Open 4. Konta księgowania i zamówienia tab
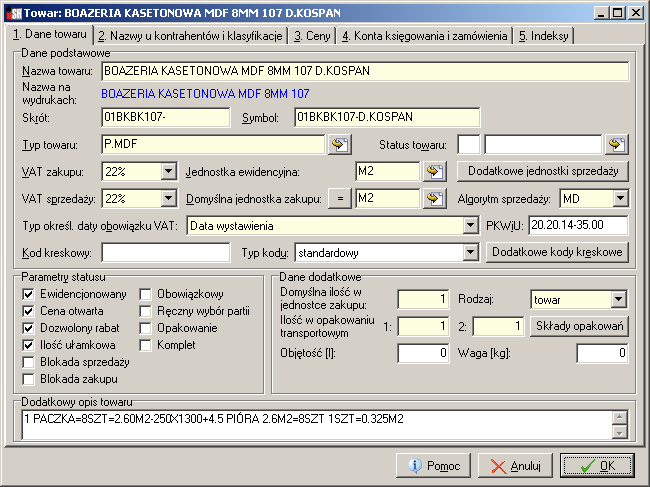This screenshot has width=650, height=487. point(425,36)
